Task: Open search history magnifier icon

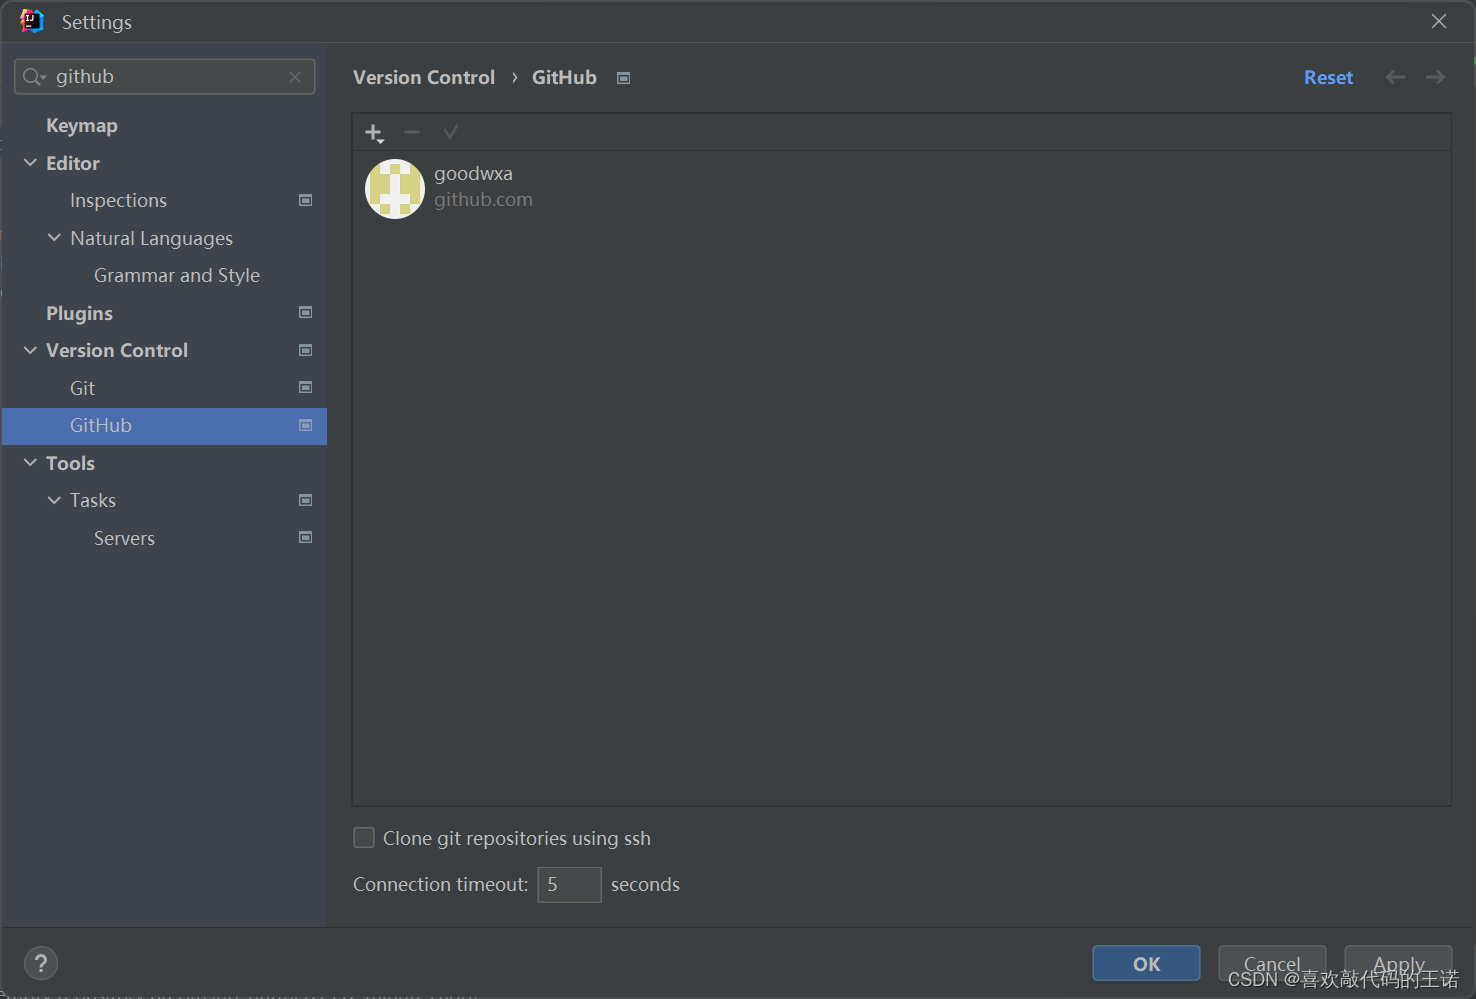Action: coord(34,77)
